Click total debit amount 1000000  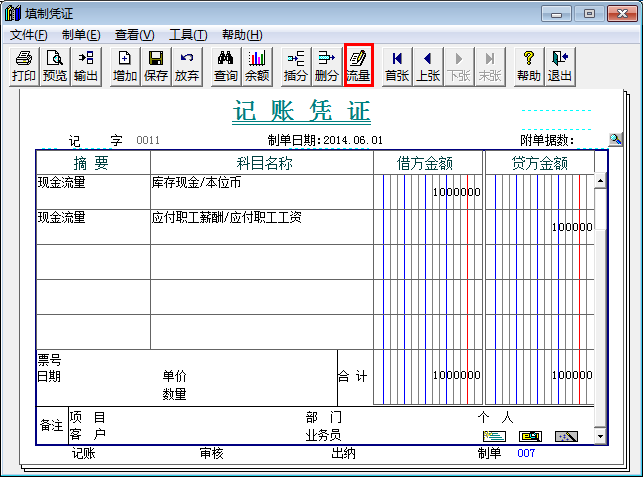tap(456, 375)
